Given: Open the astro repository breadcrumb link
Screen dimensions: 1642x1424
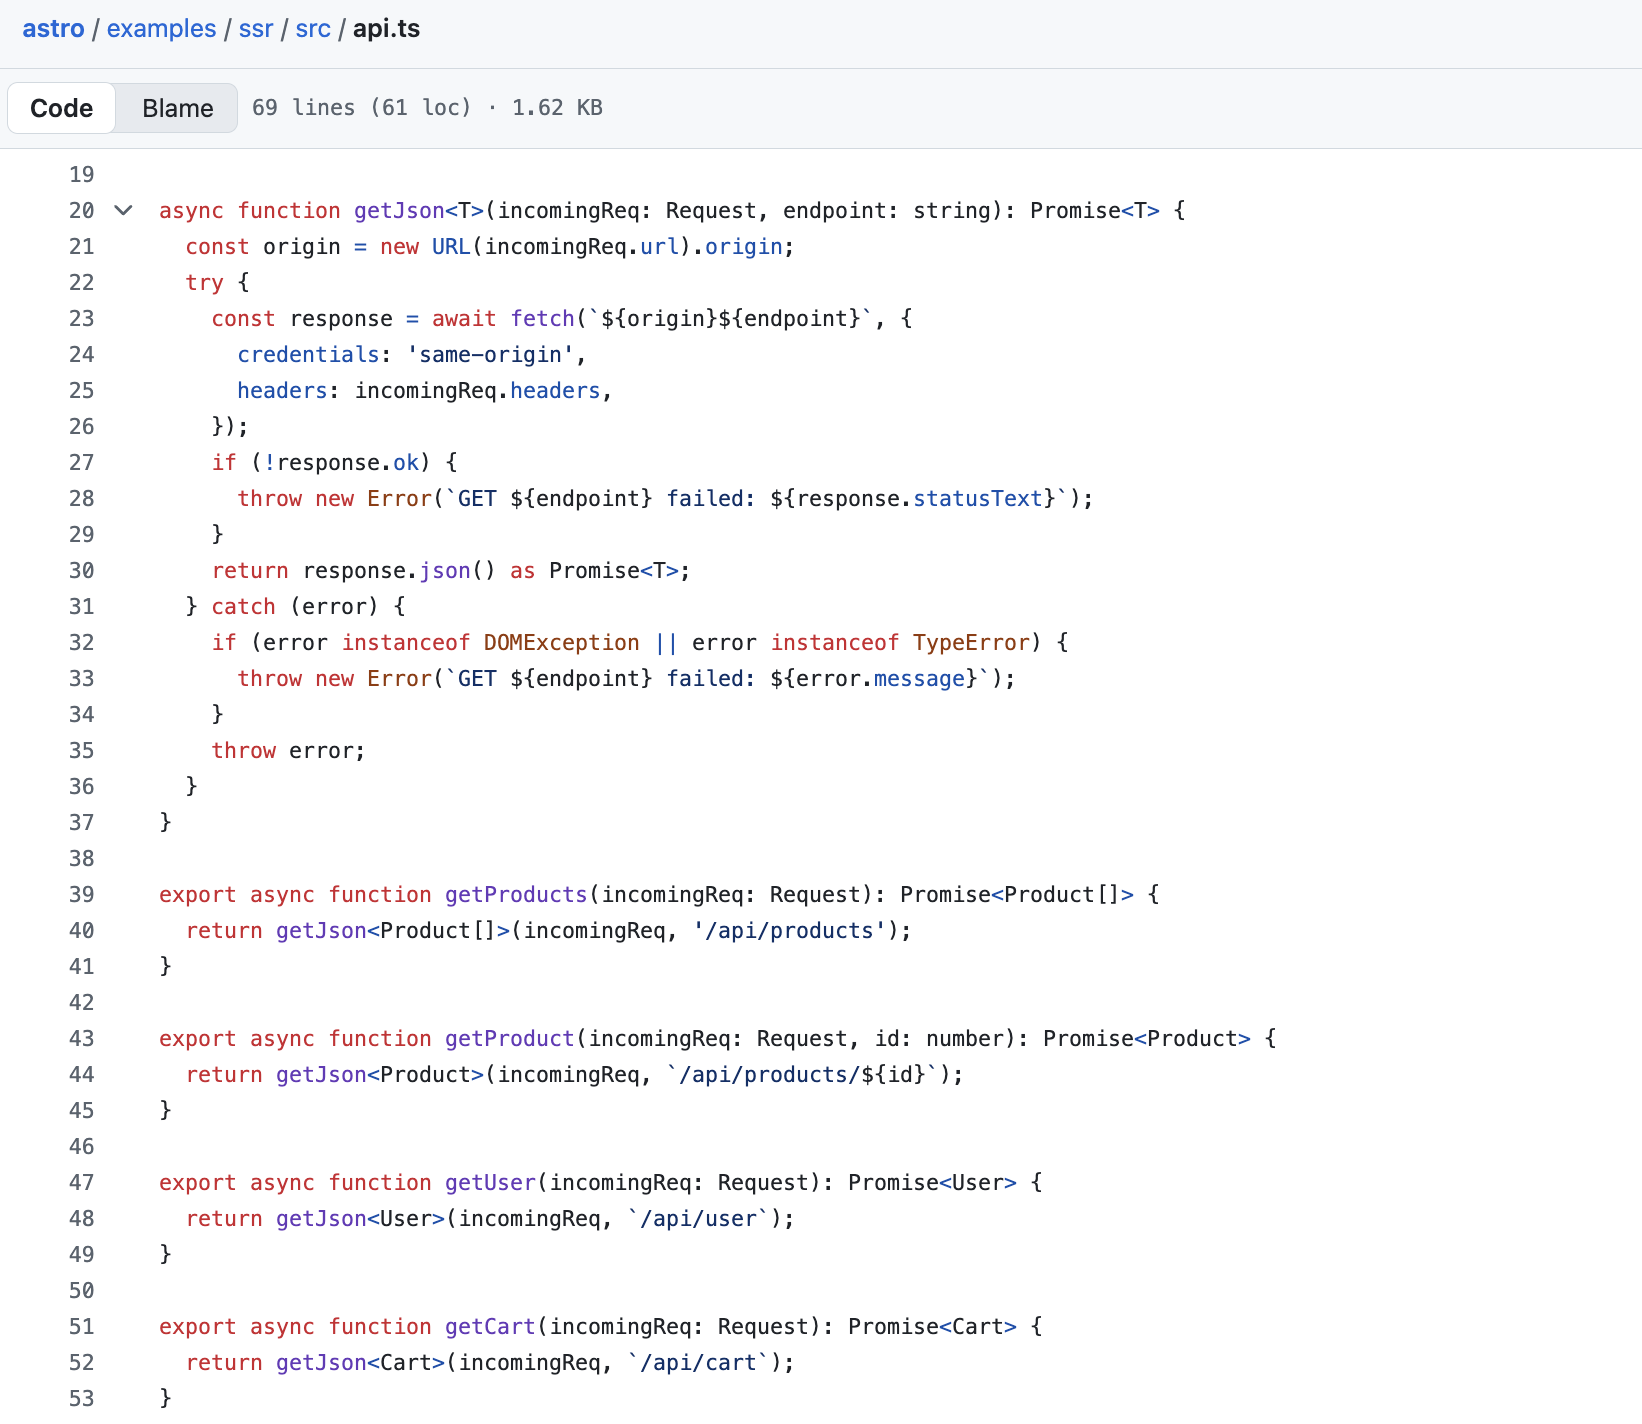Looking at the screenshot, I should pos(53,29).
